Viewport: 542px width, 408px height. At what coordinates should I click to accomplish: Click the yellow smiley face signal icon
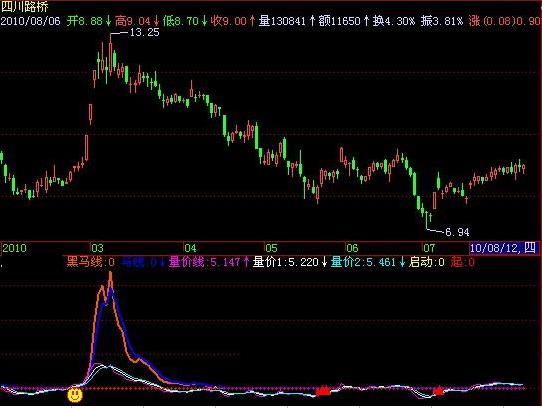click(75, 395)
